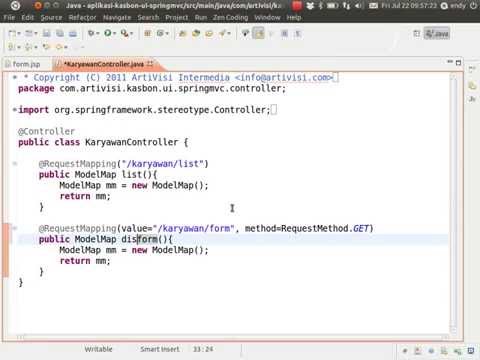480x360 pixels.
Task: Click the Search flashlight toolbar icon
Action: tap(222, 33)
